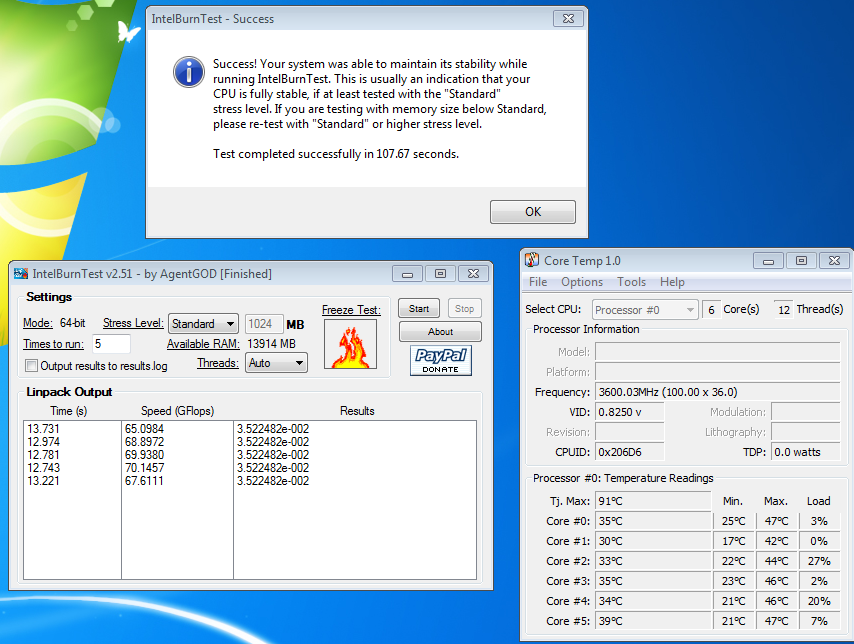Click the CPUID field showing 0x206D6

pyautogui.click(x=630, y=452)
